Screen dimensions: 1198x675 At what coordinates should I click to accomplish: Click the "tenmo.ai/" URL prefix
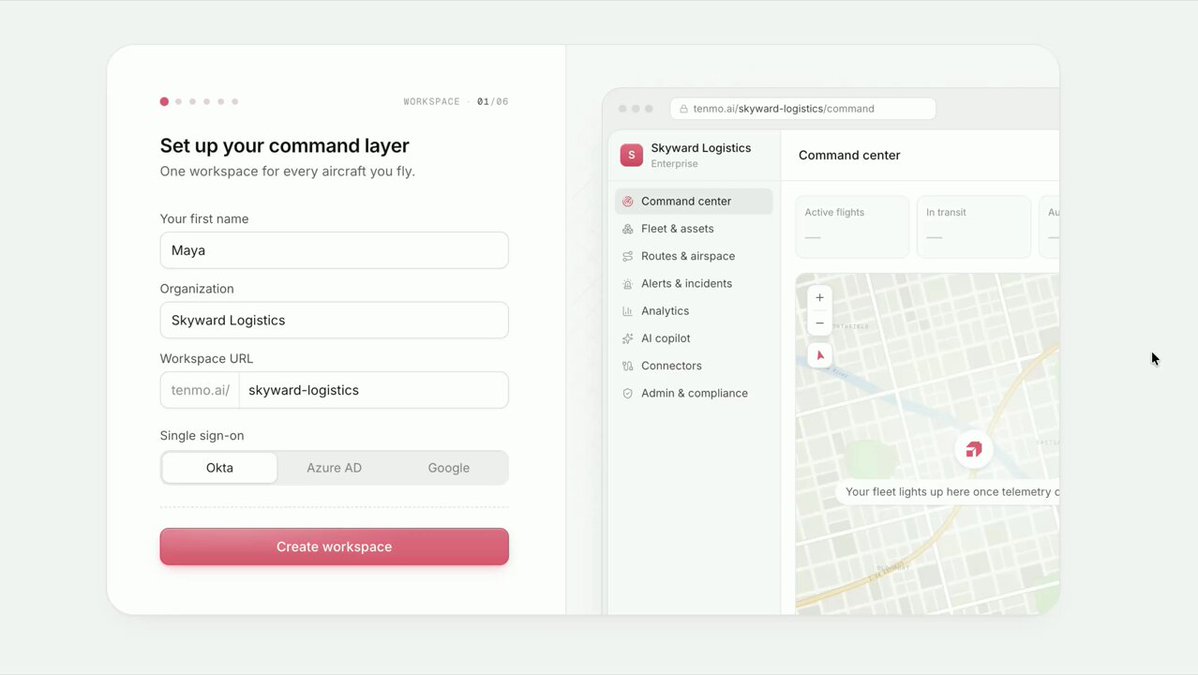200,390
